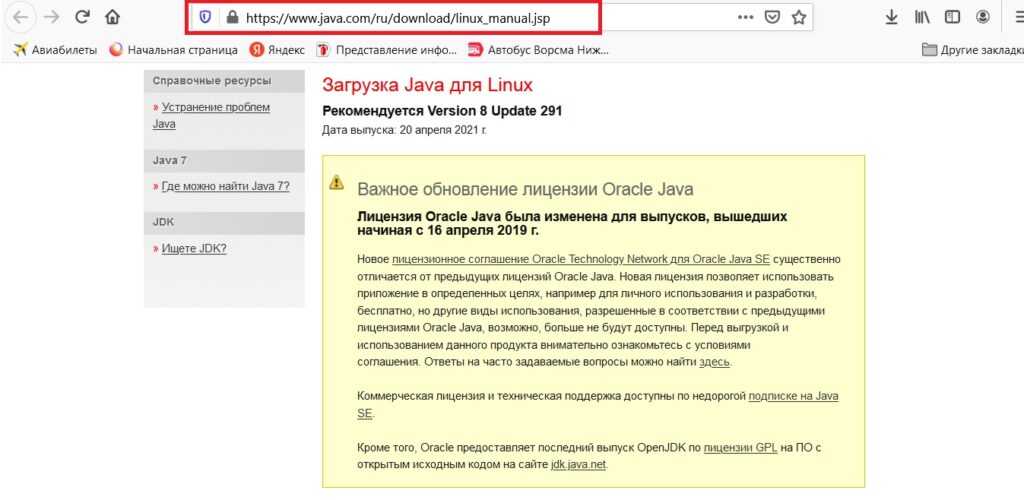Open the browser home page
Screen dimensions: 1024x500
tap(113, 17)
